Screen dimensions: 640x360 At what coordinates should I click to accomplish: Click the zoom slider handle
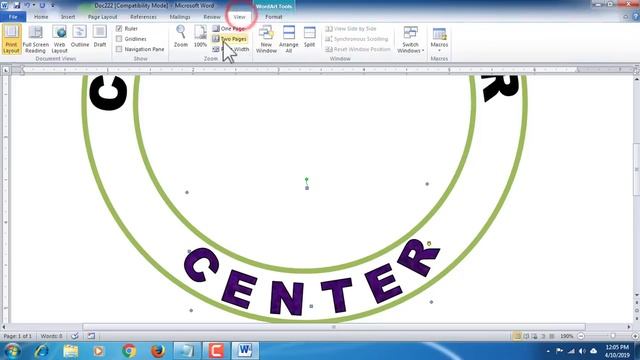613,336
